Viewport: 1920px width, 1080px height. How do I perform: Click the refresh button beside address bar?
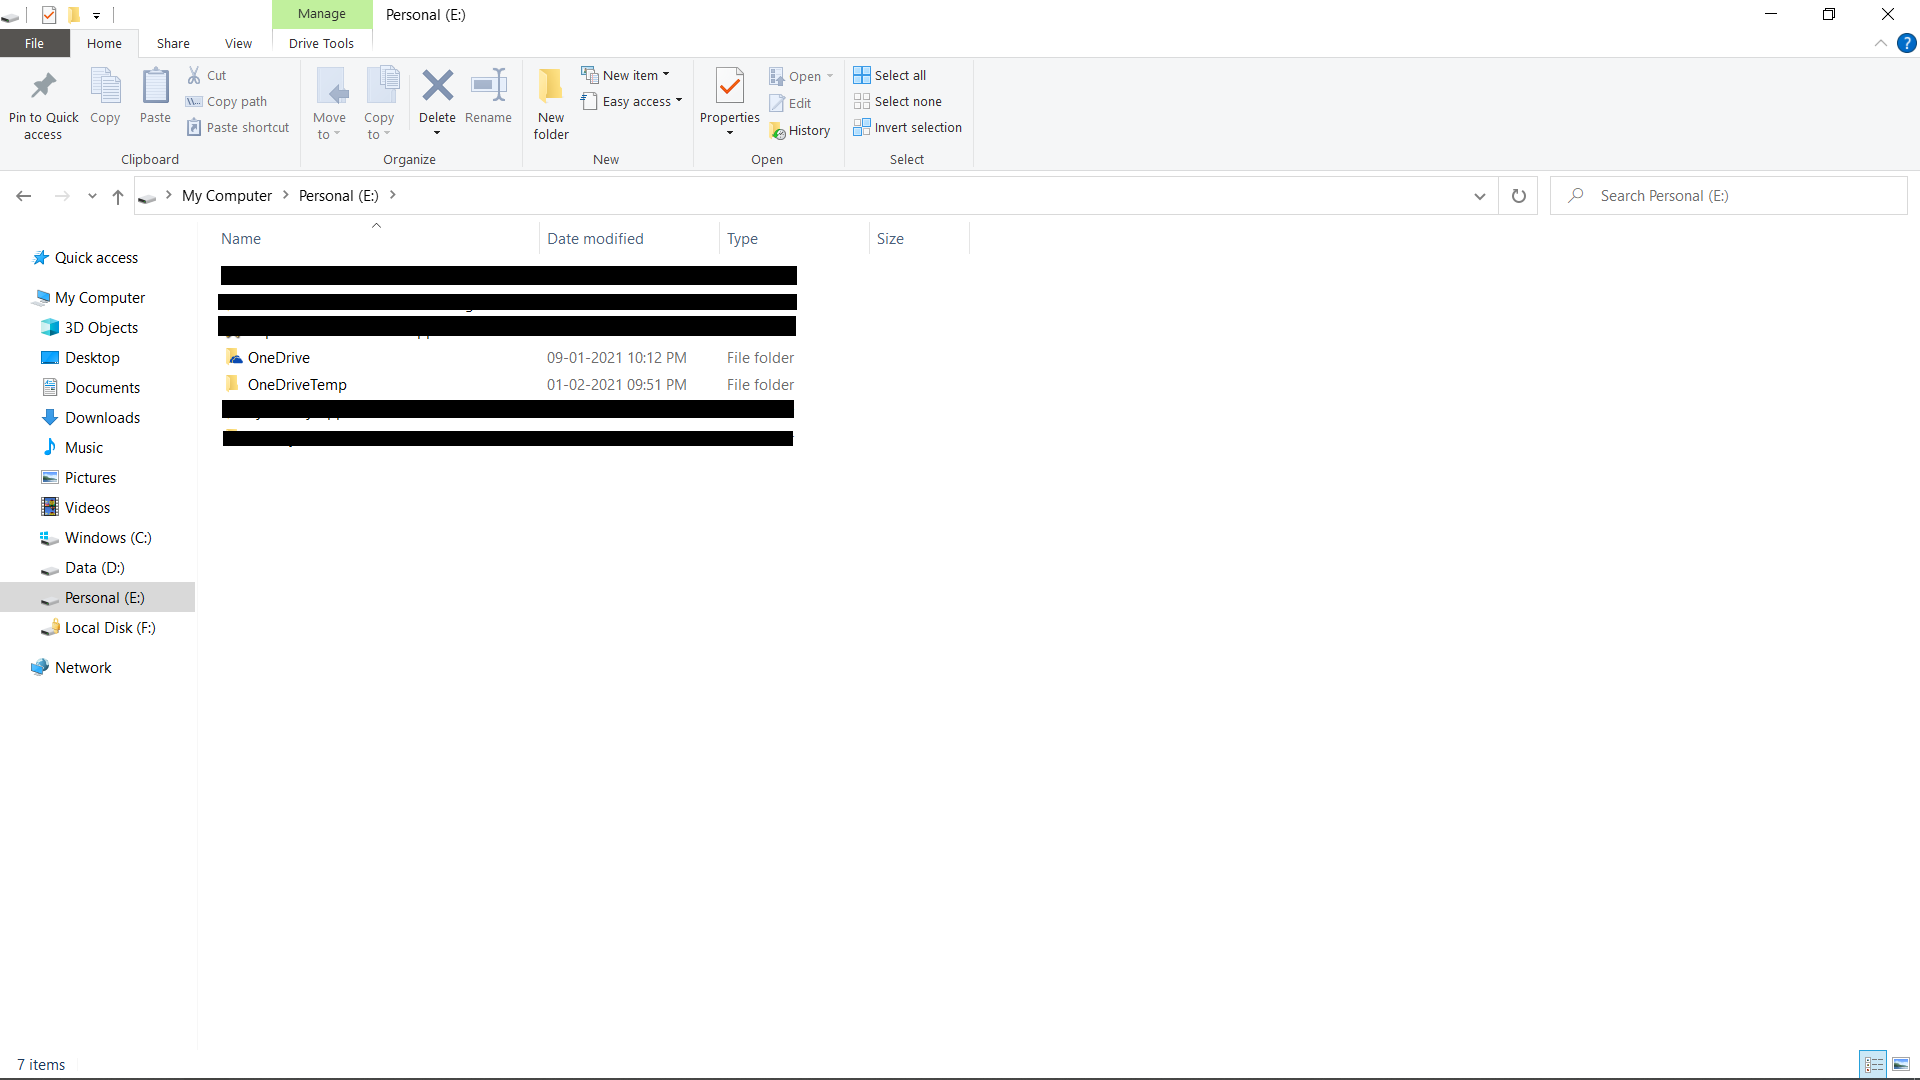pos(1518,196)
